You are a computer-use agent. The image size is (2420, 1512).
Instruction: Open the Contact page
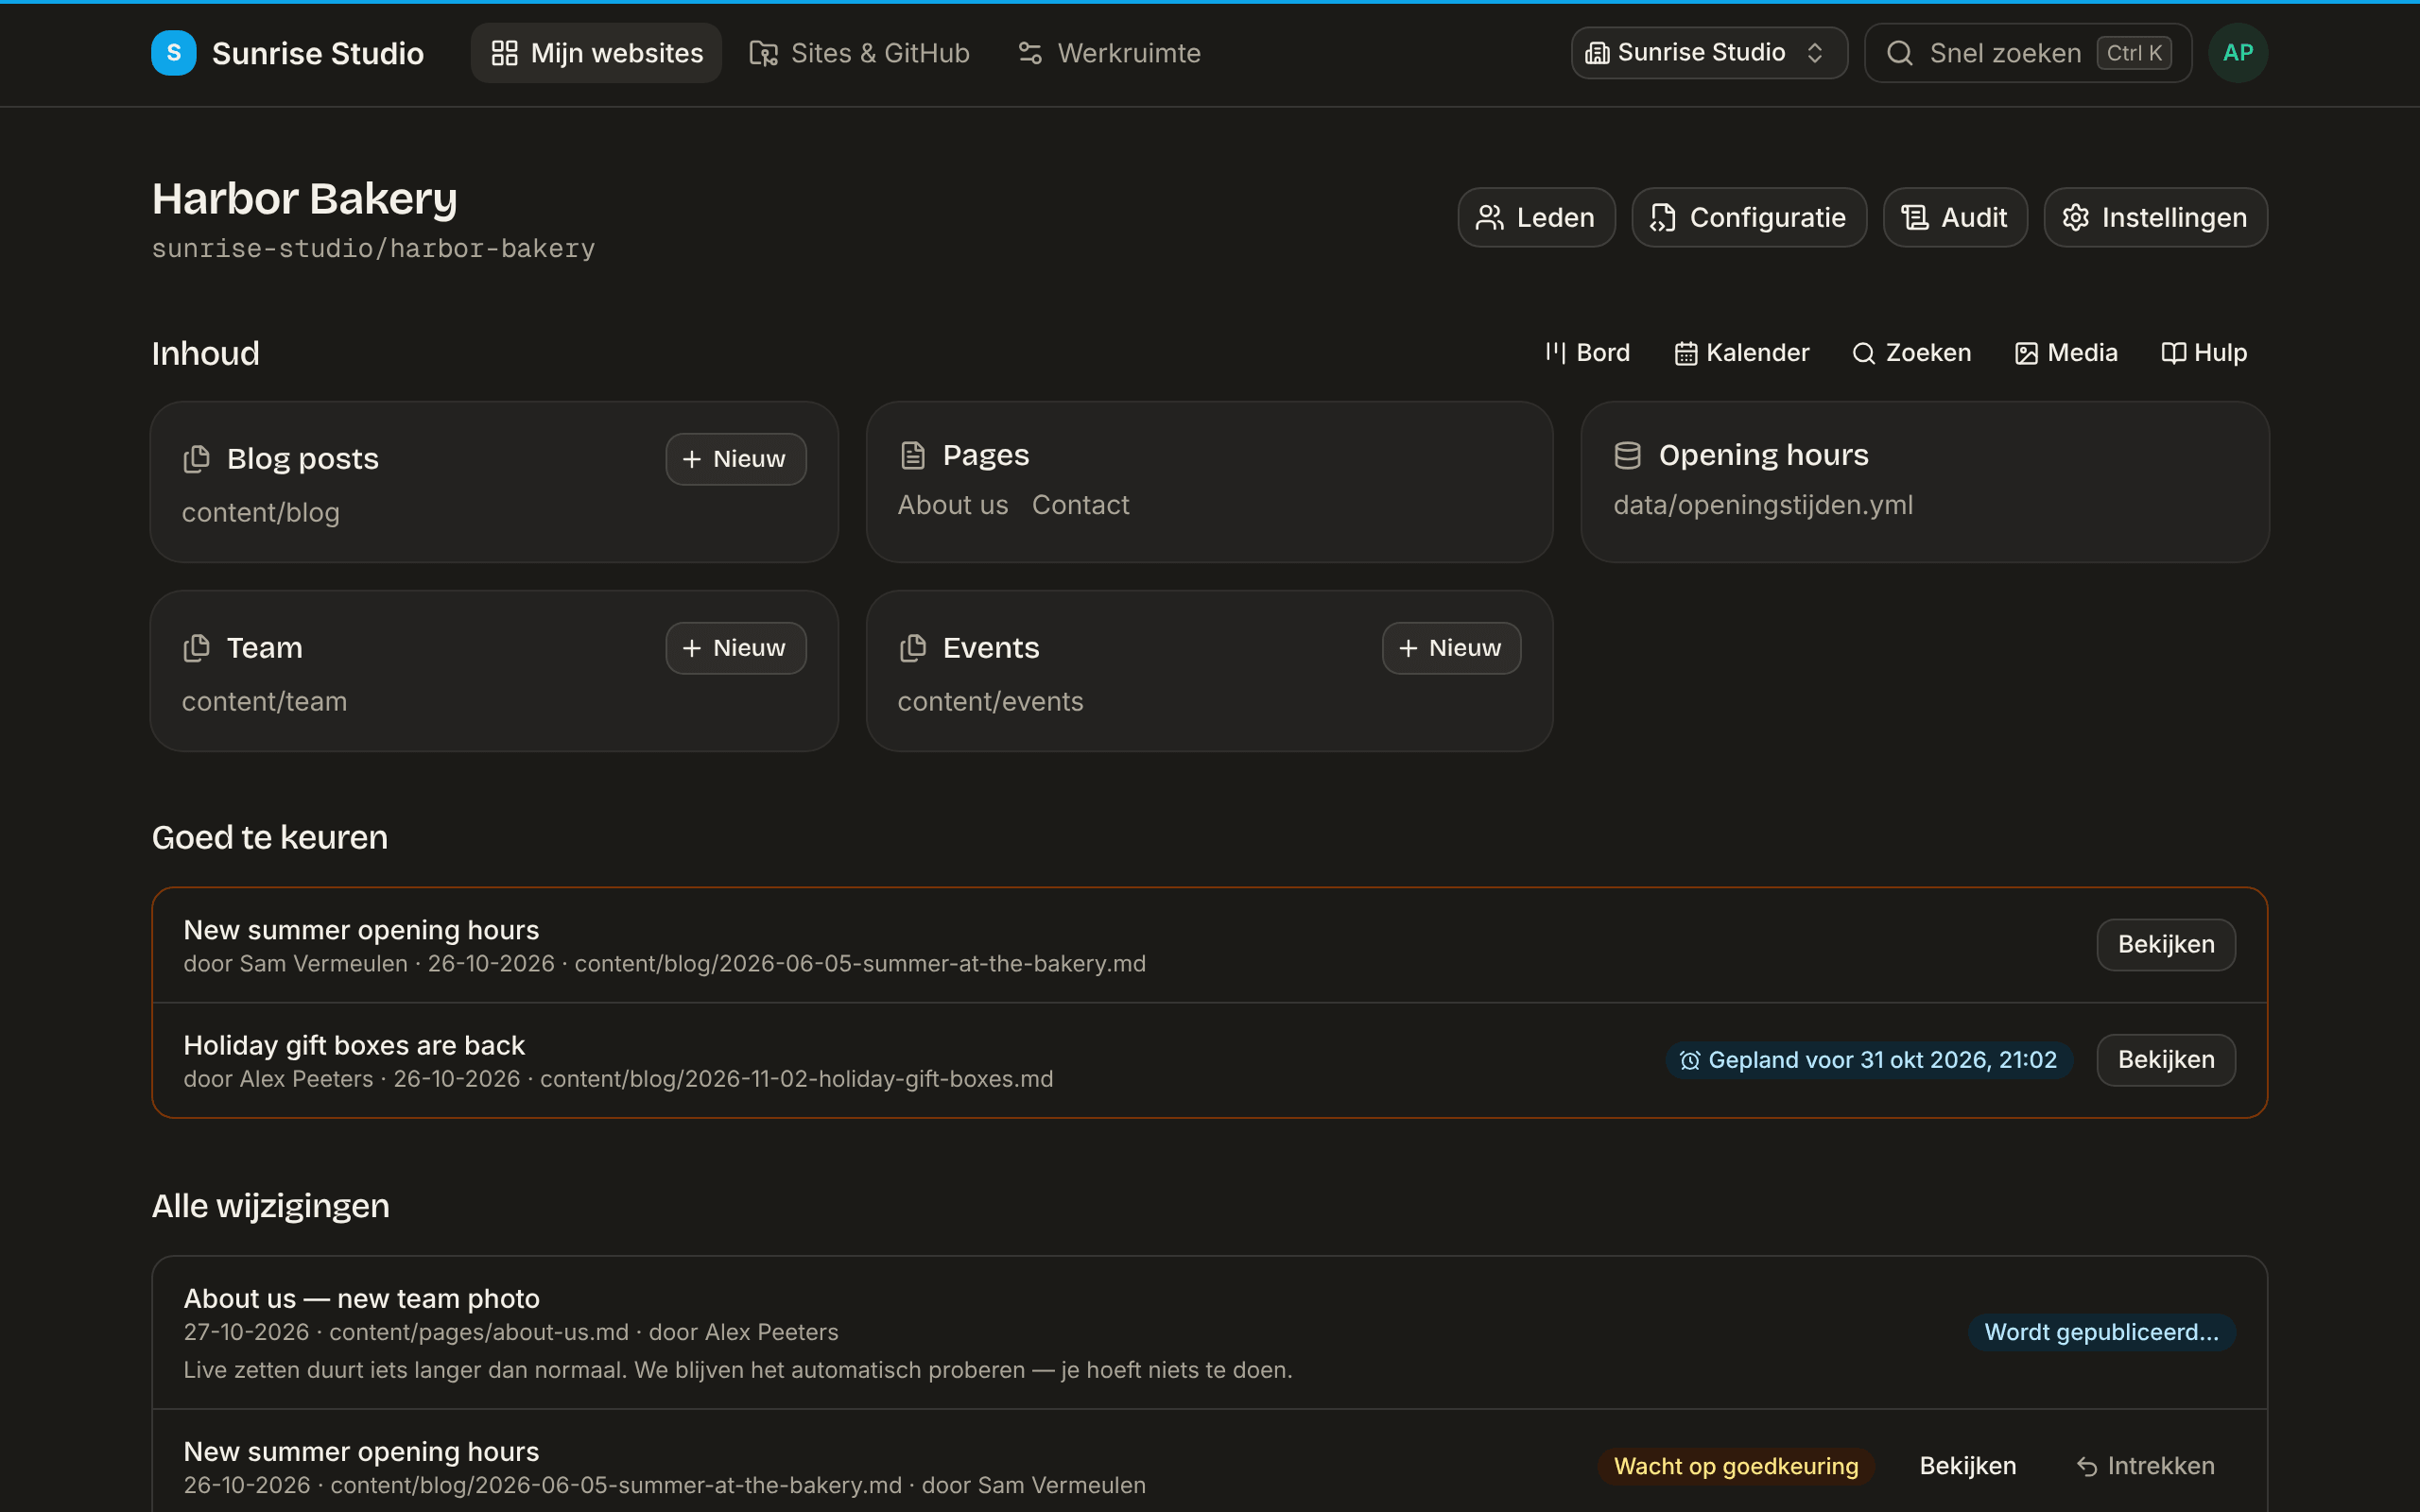pyautogui.click(x=1080, y=505)
